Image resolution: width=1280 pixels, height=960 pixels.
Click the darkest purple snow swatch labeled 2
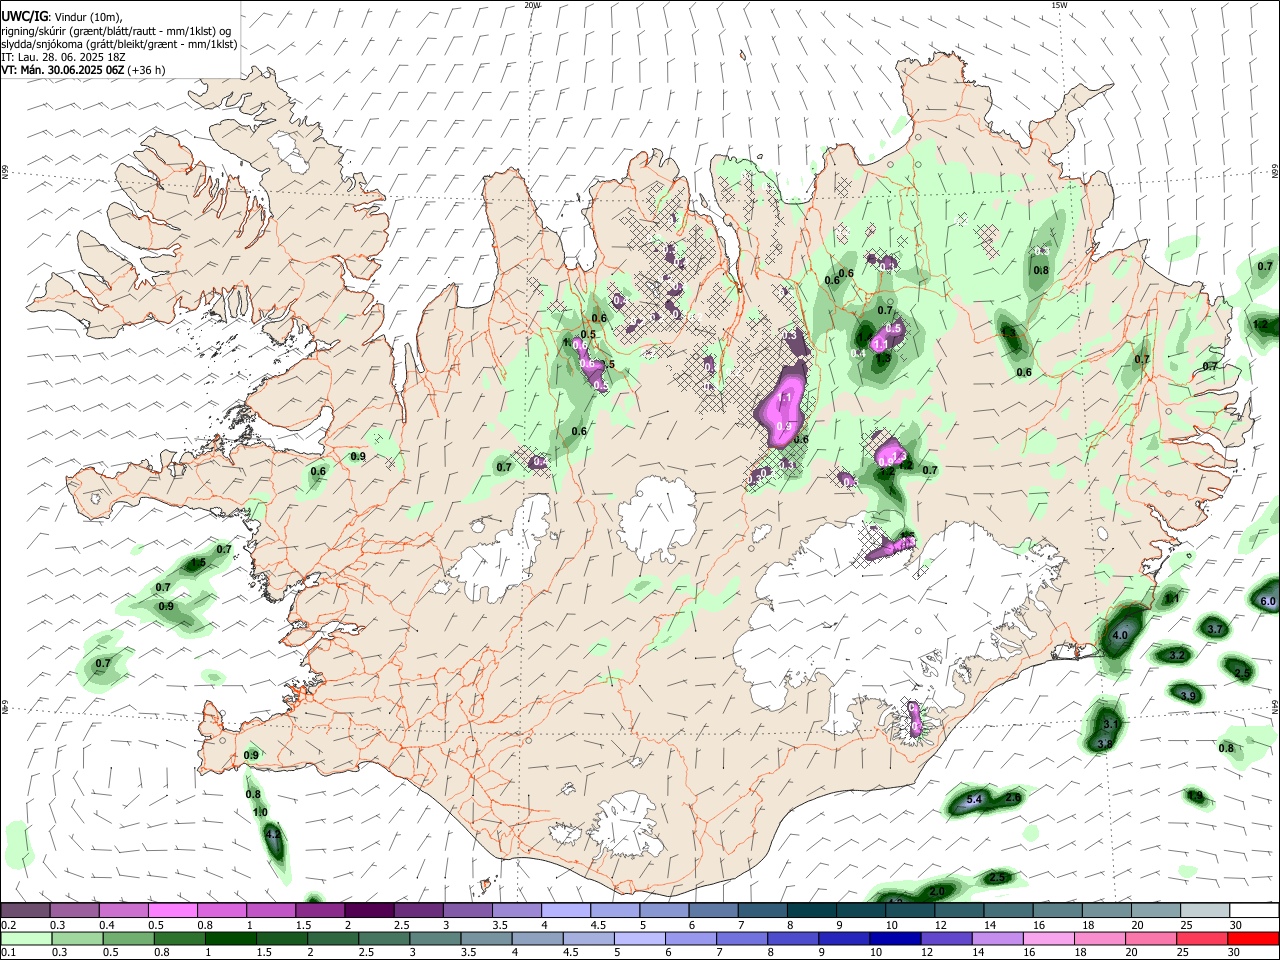pos(369,911)
